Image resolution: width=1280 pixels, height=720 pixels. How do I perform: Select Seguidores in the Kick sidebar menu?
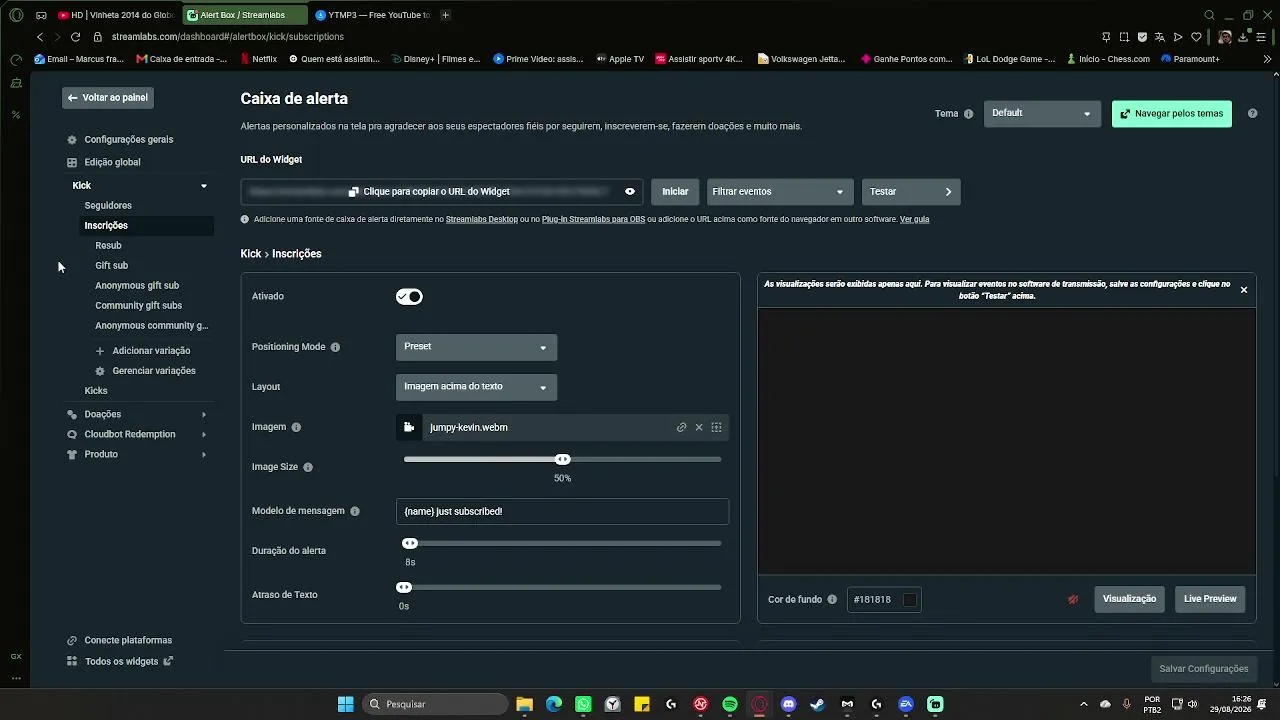click(x=108, y=206)
